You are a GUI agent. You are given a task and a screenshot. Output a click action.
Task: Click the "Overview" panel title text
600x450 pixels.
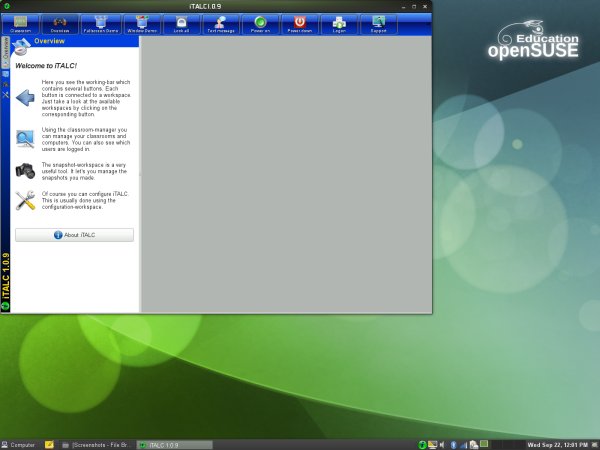pos(49,41)
